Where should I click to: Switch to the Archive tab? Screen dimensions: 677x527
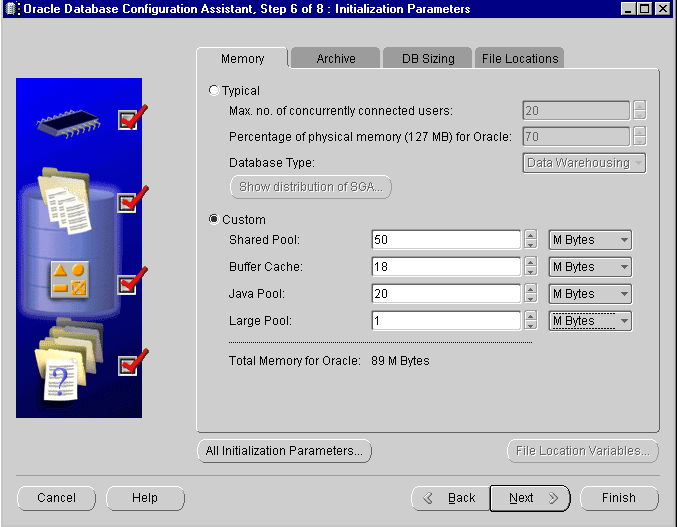pos(336,59)
